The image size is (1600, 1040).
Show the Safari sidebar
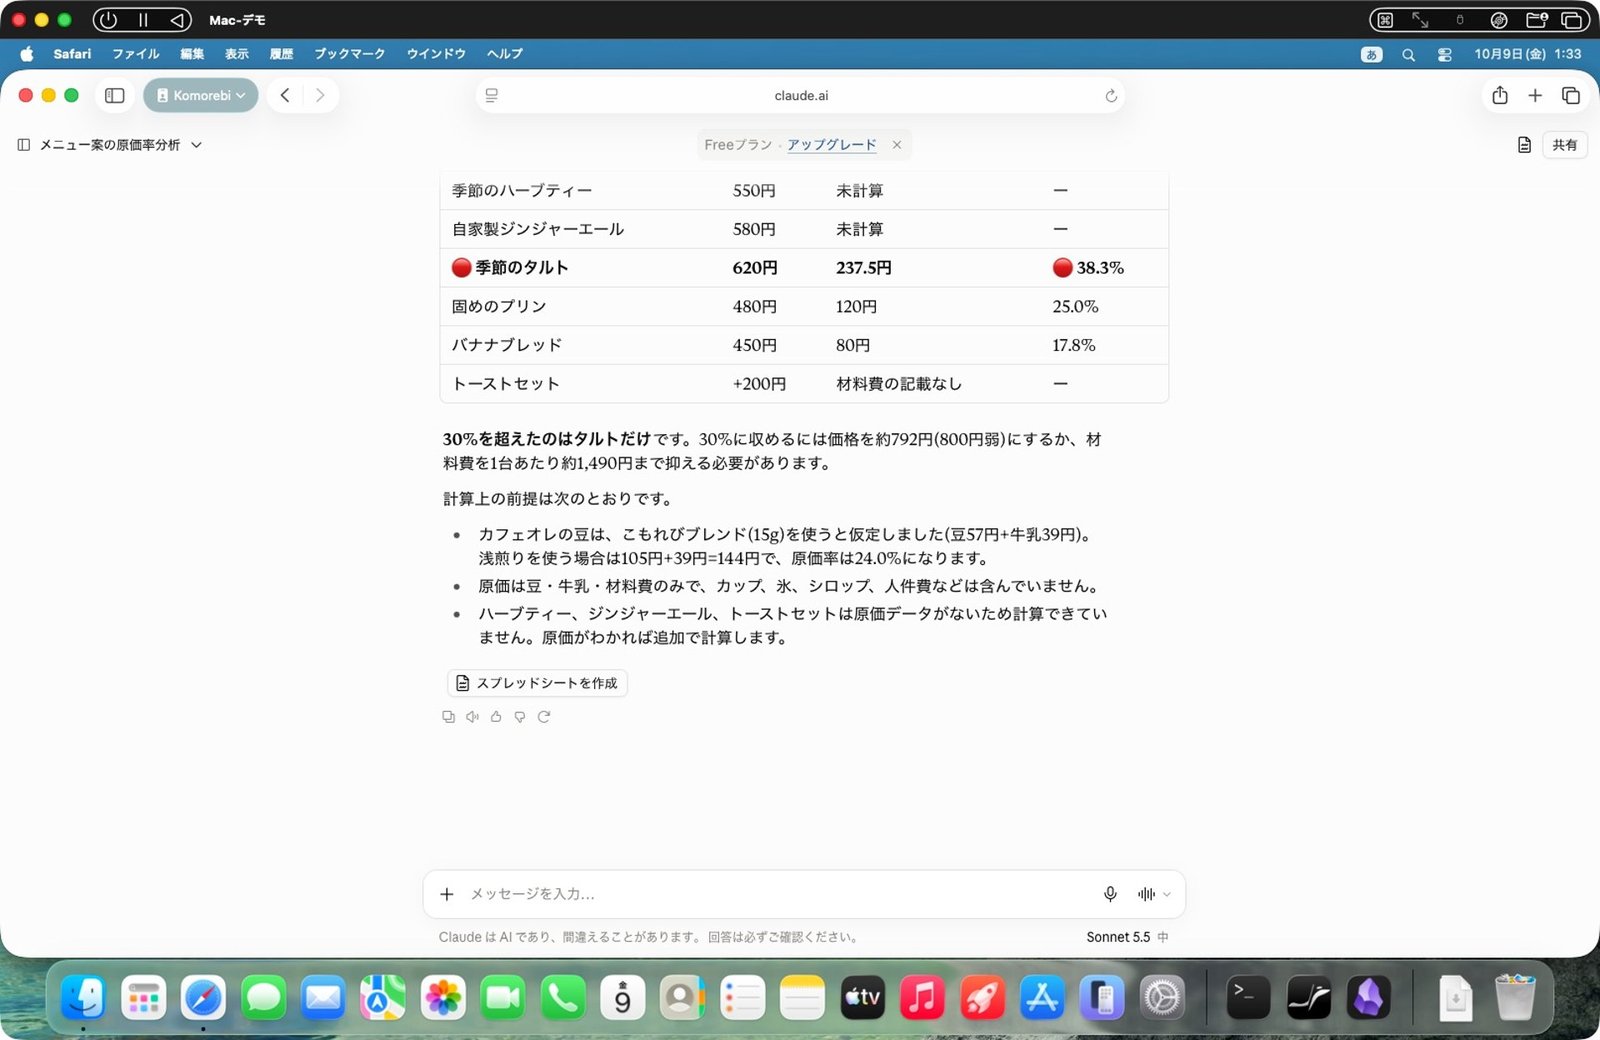[115, 96]
